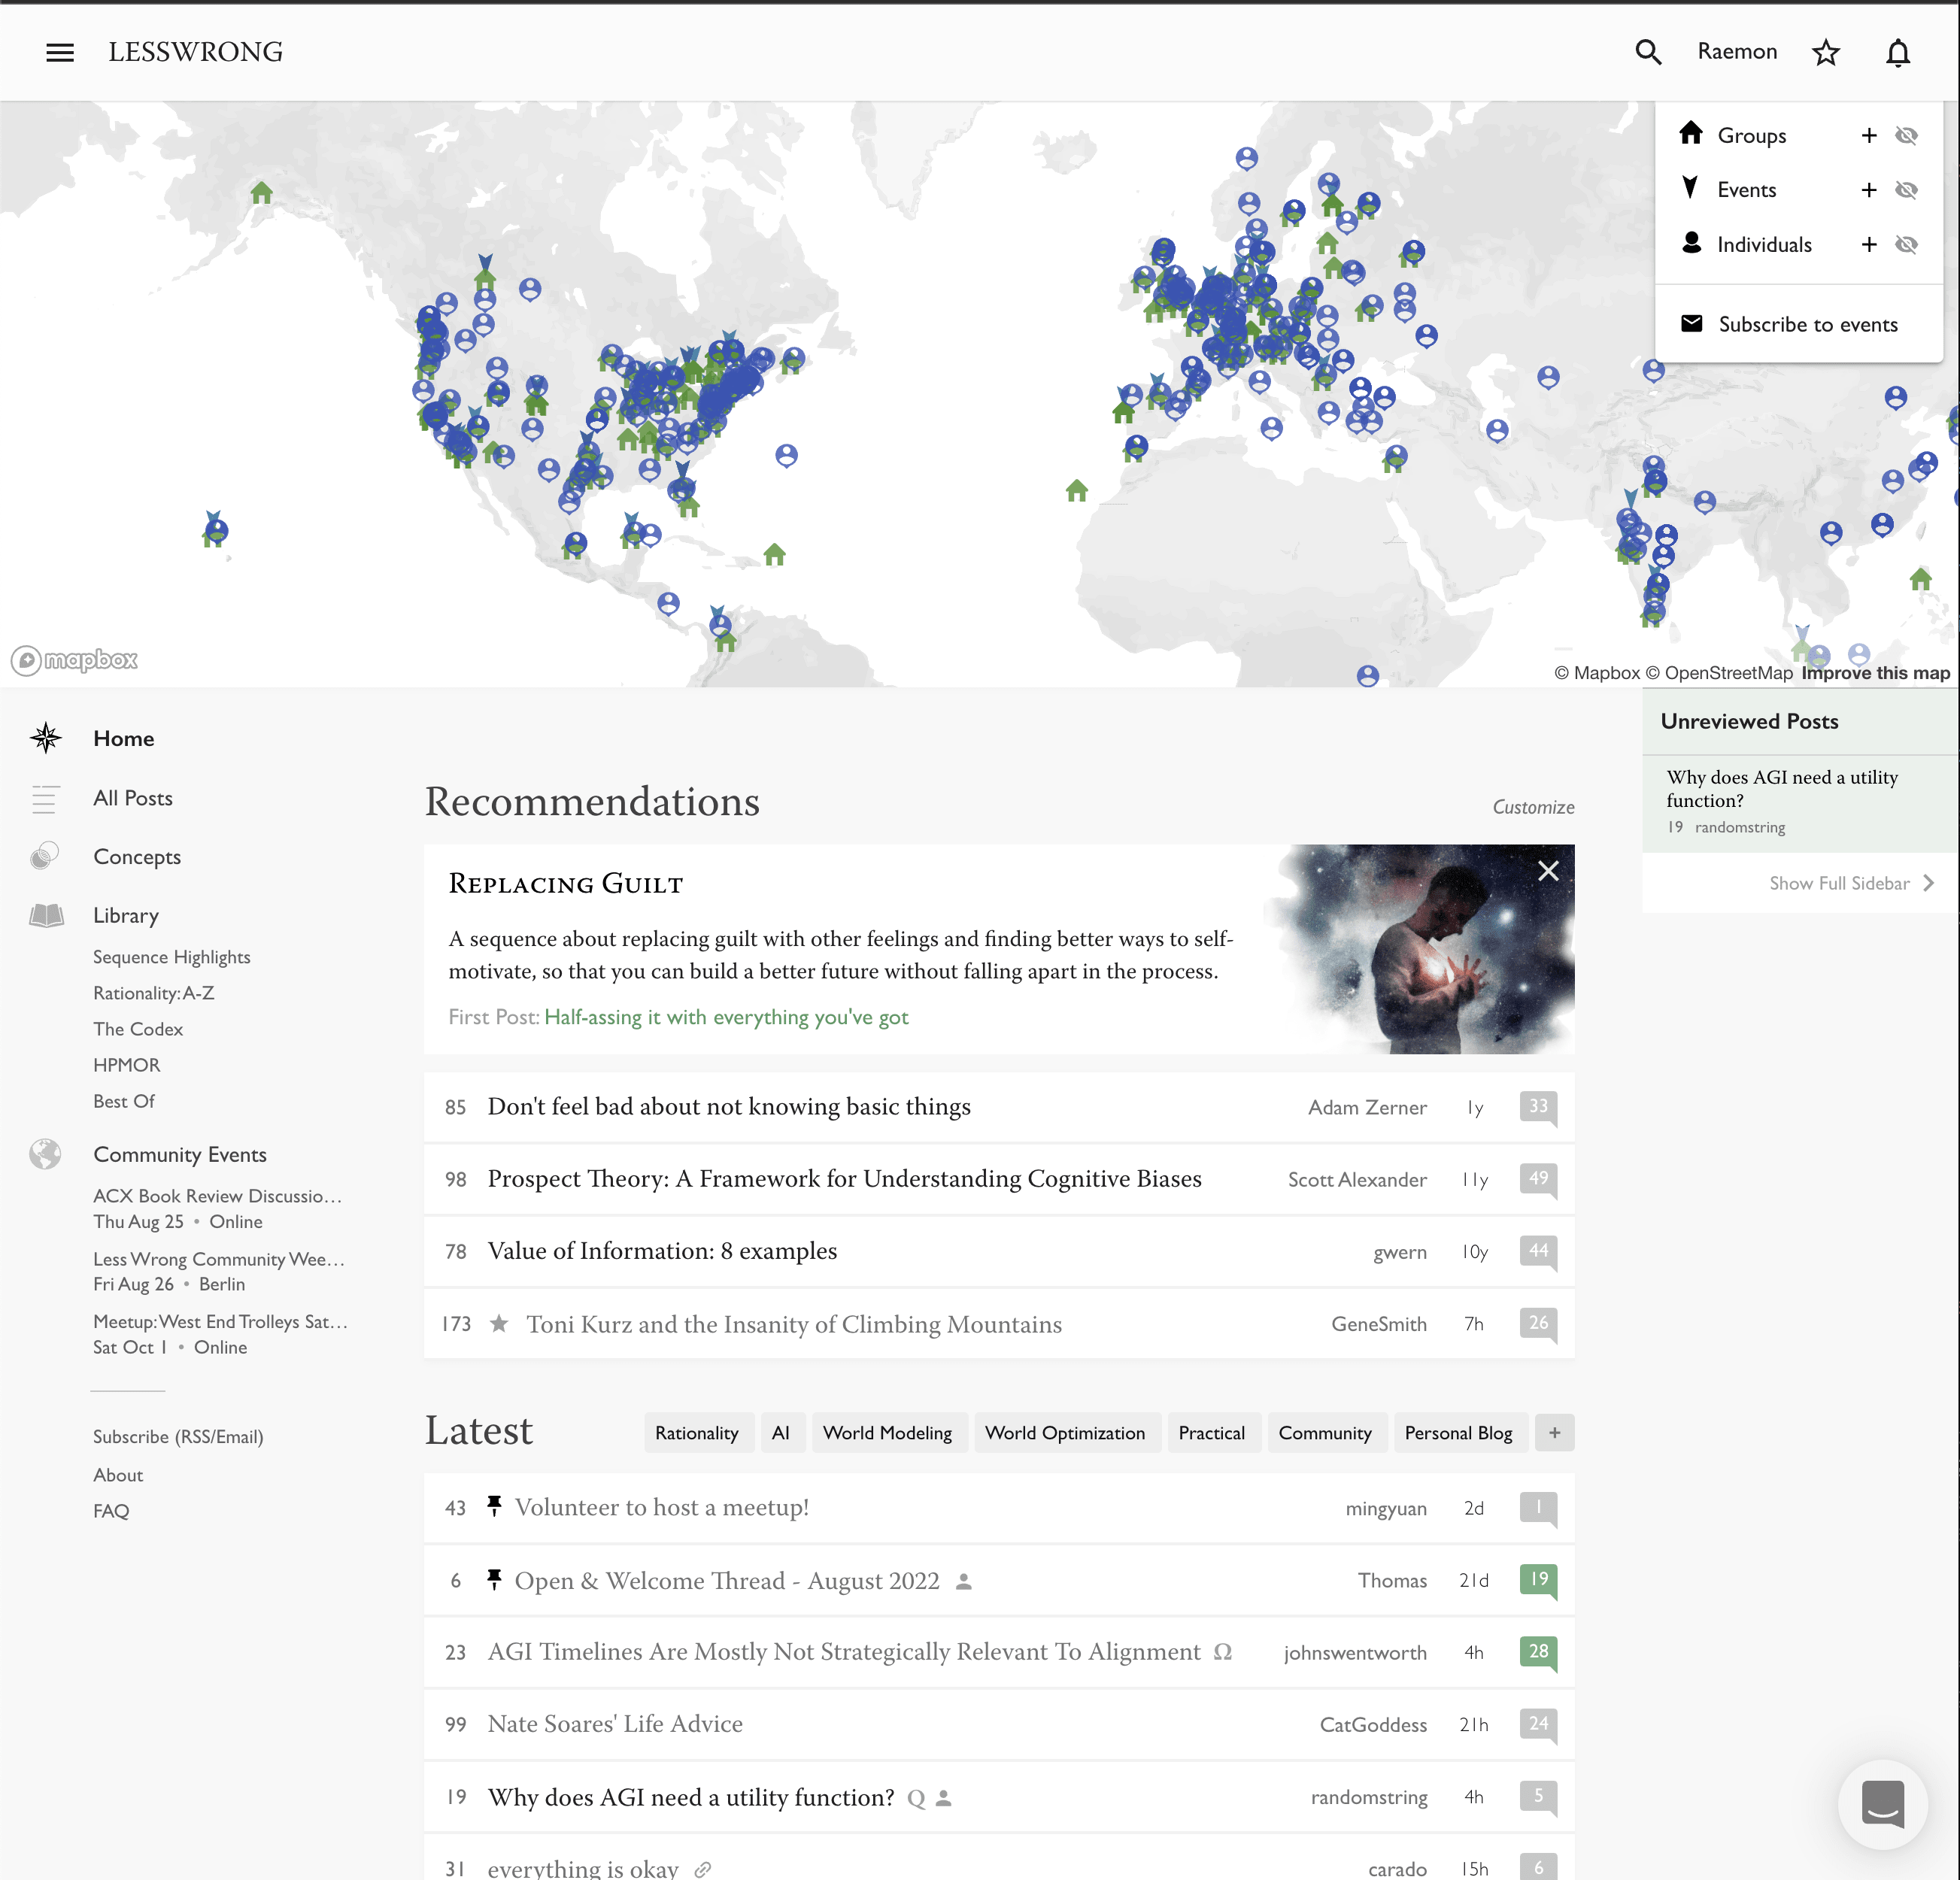Hide Groups markers on the map

(x=1907, y=135)
